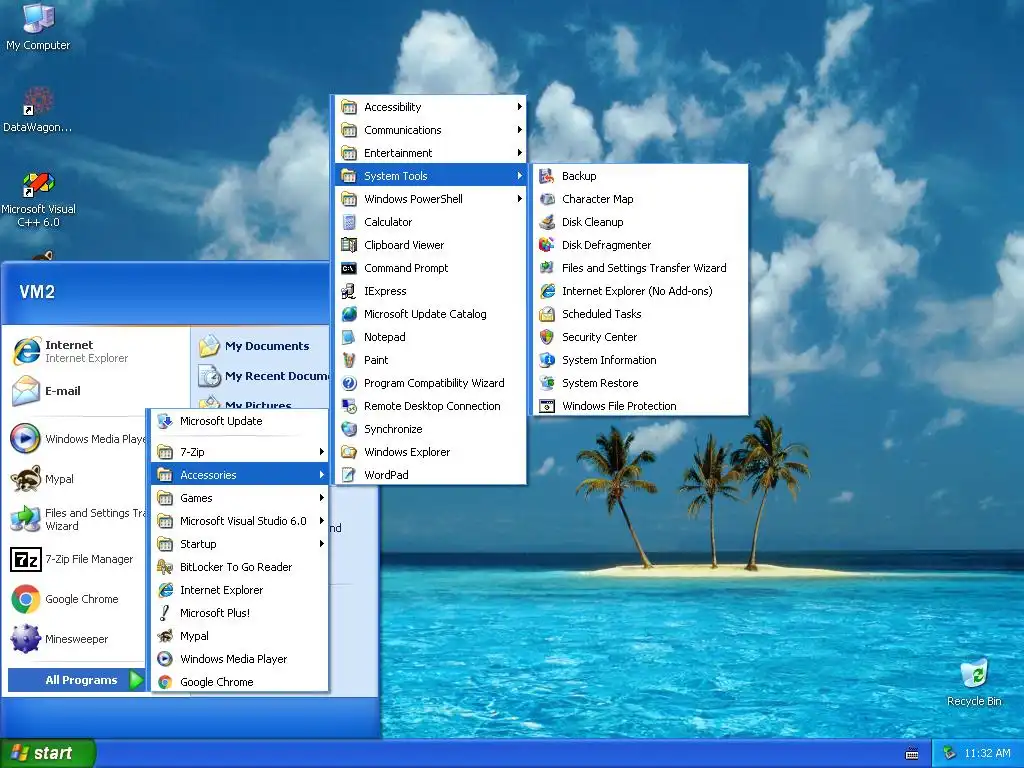Click the system tray clock
Image resolution: width=1024 pixels, height=768 pixels.
point(987,754)
